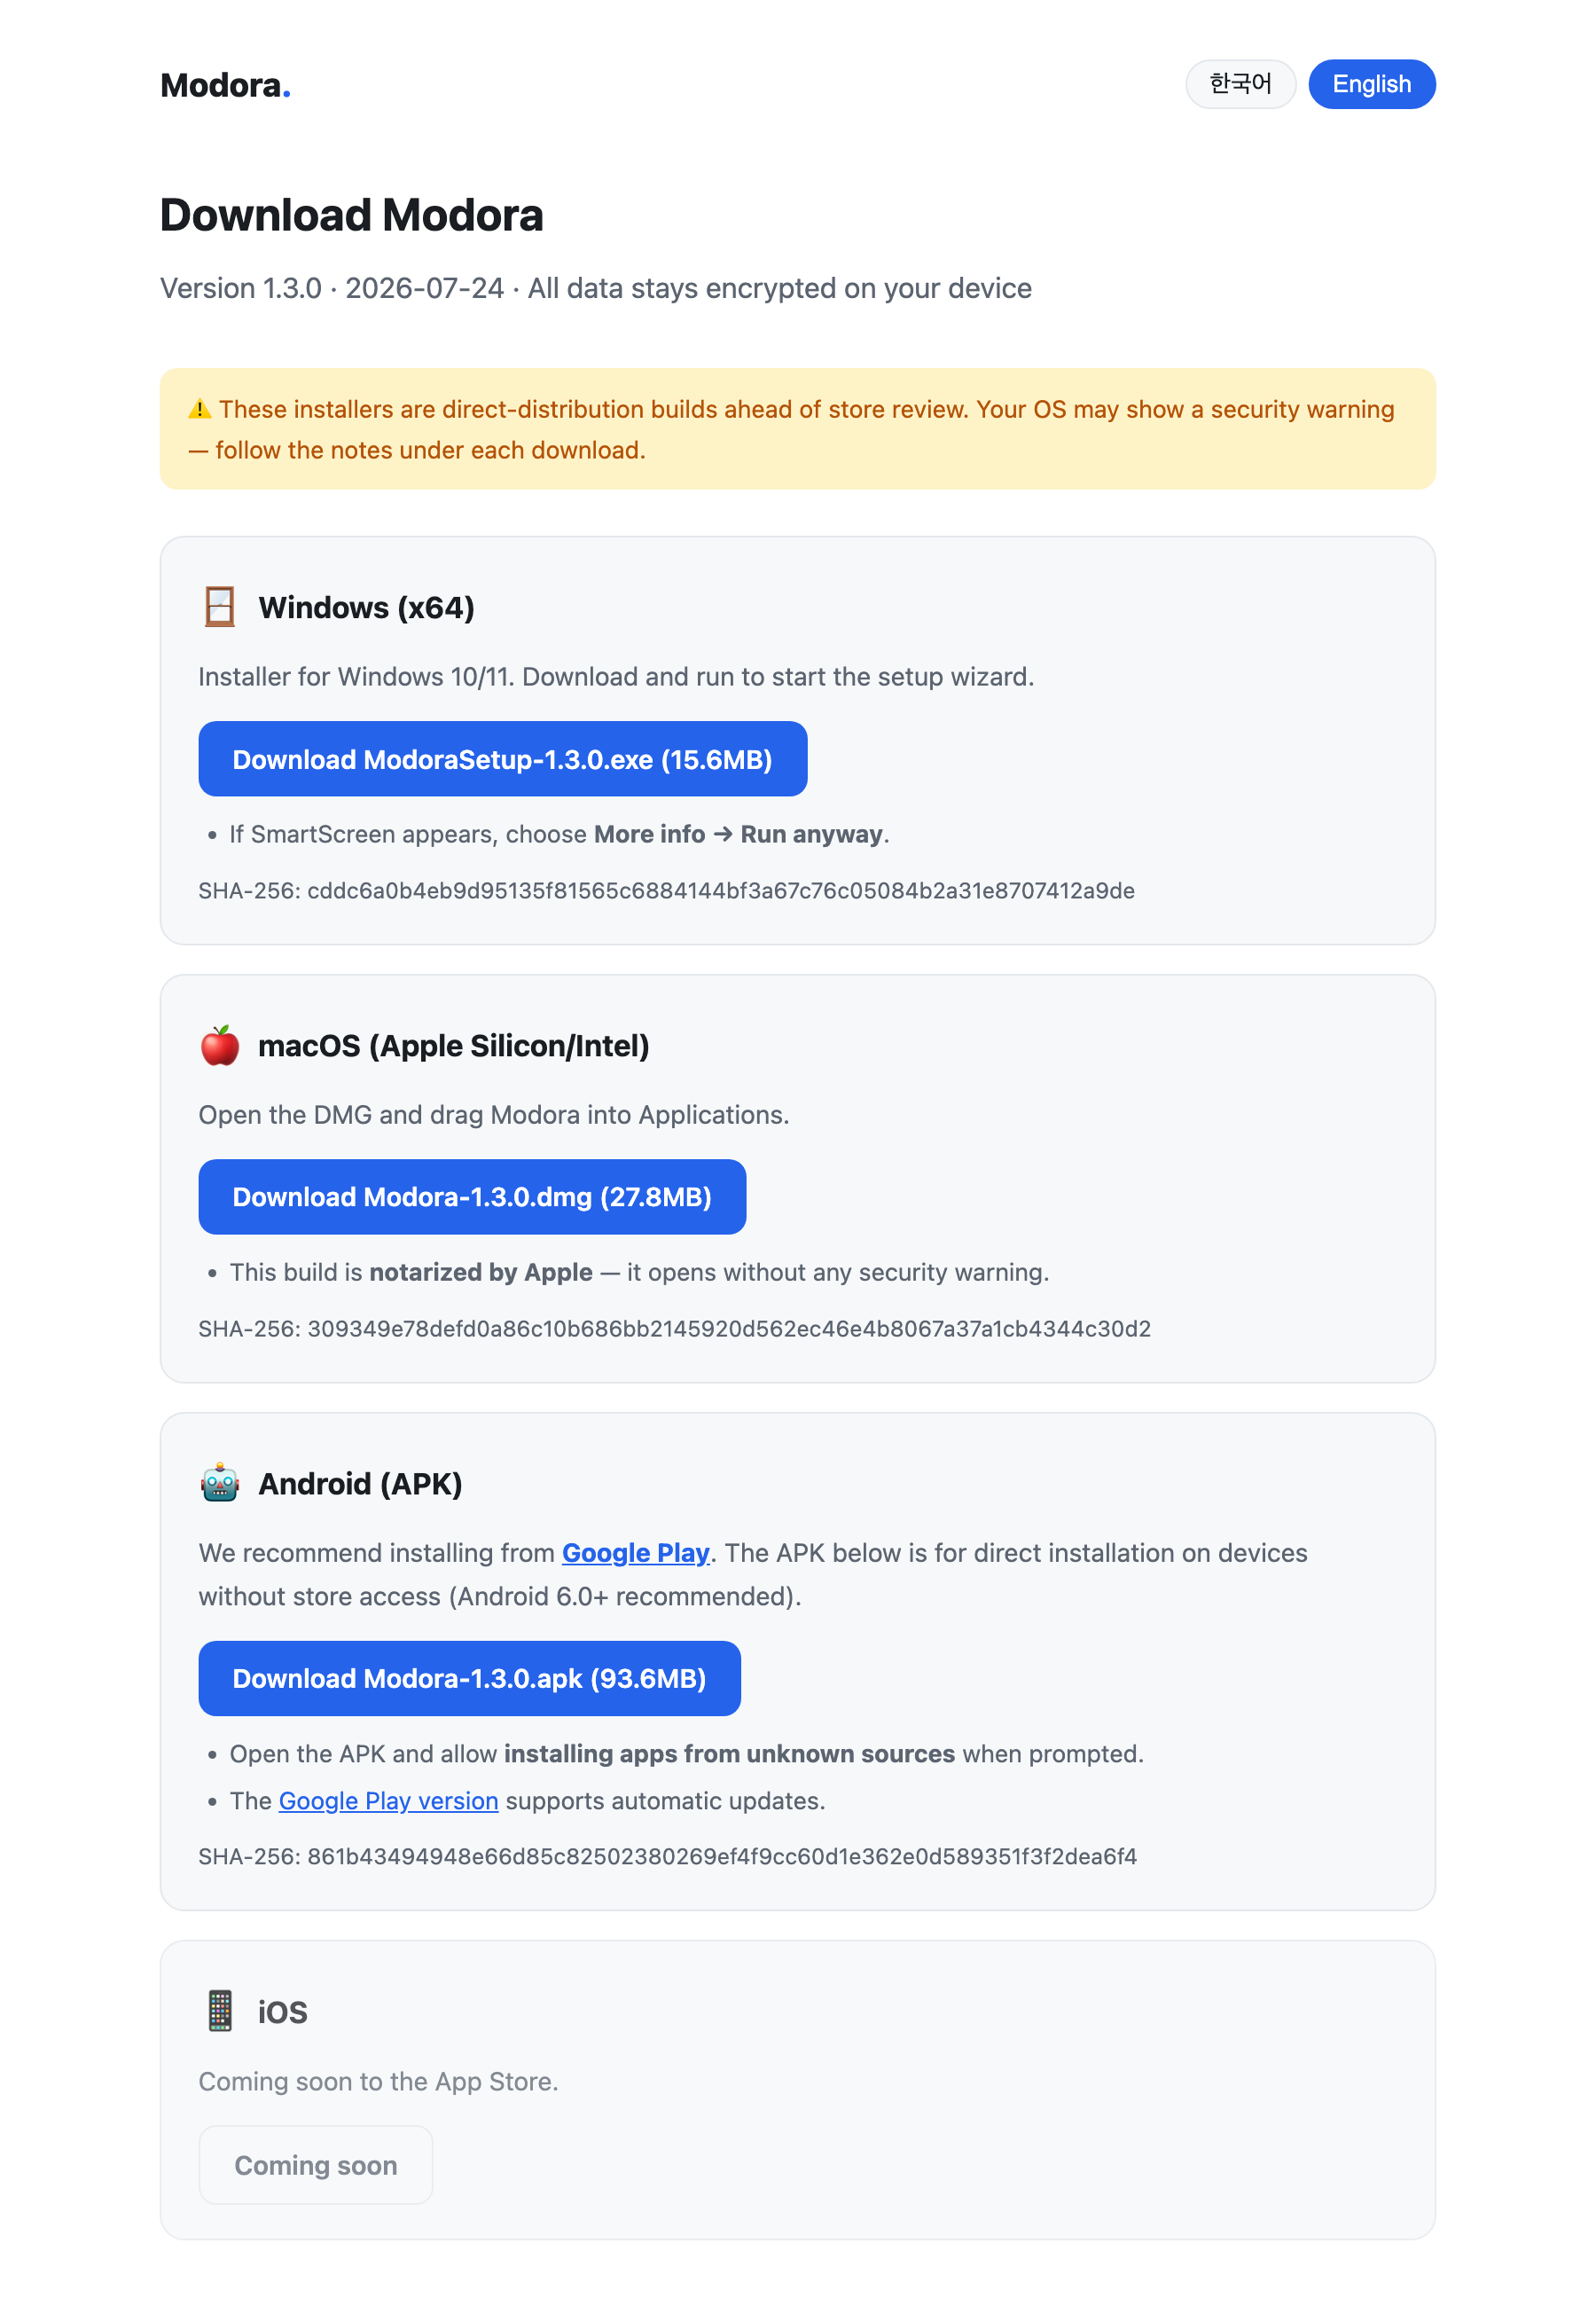This screenshot has width=1596, height=2306.
Task: Select the English language toggle
Action: pos(1371,84)
